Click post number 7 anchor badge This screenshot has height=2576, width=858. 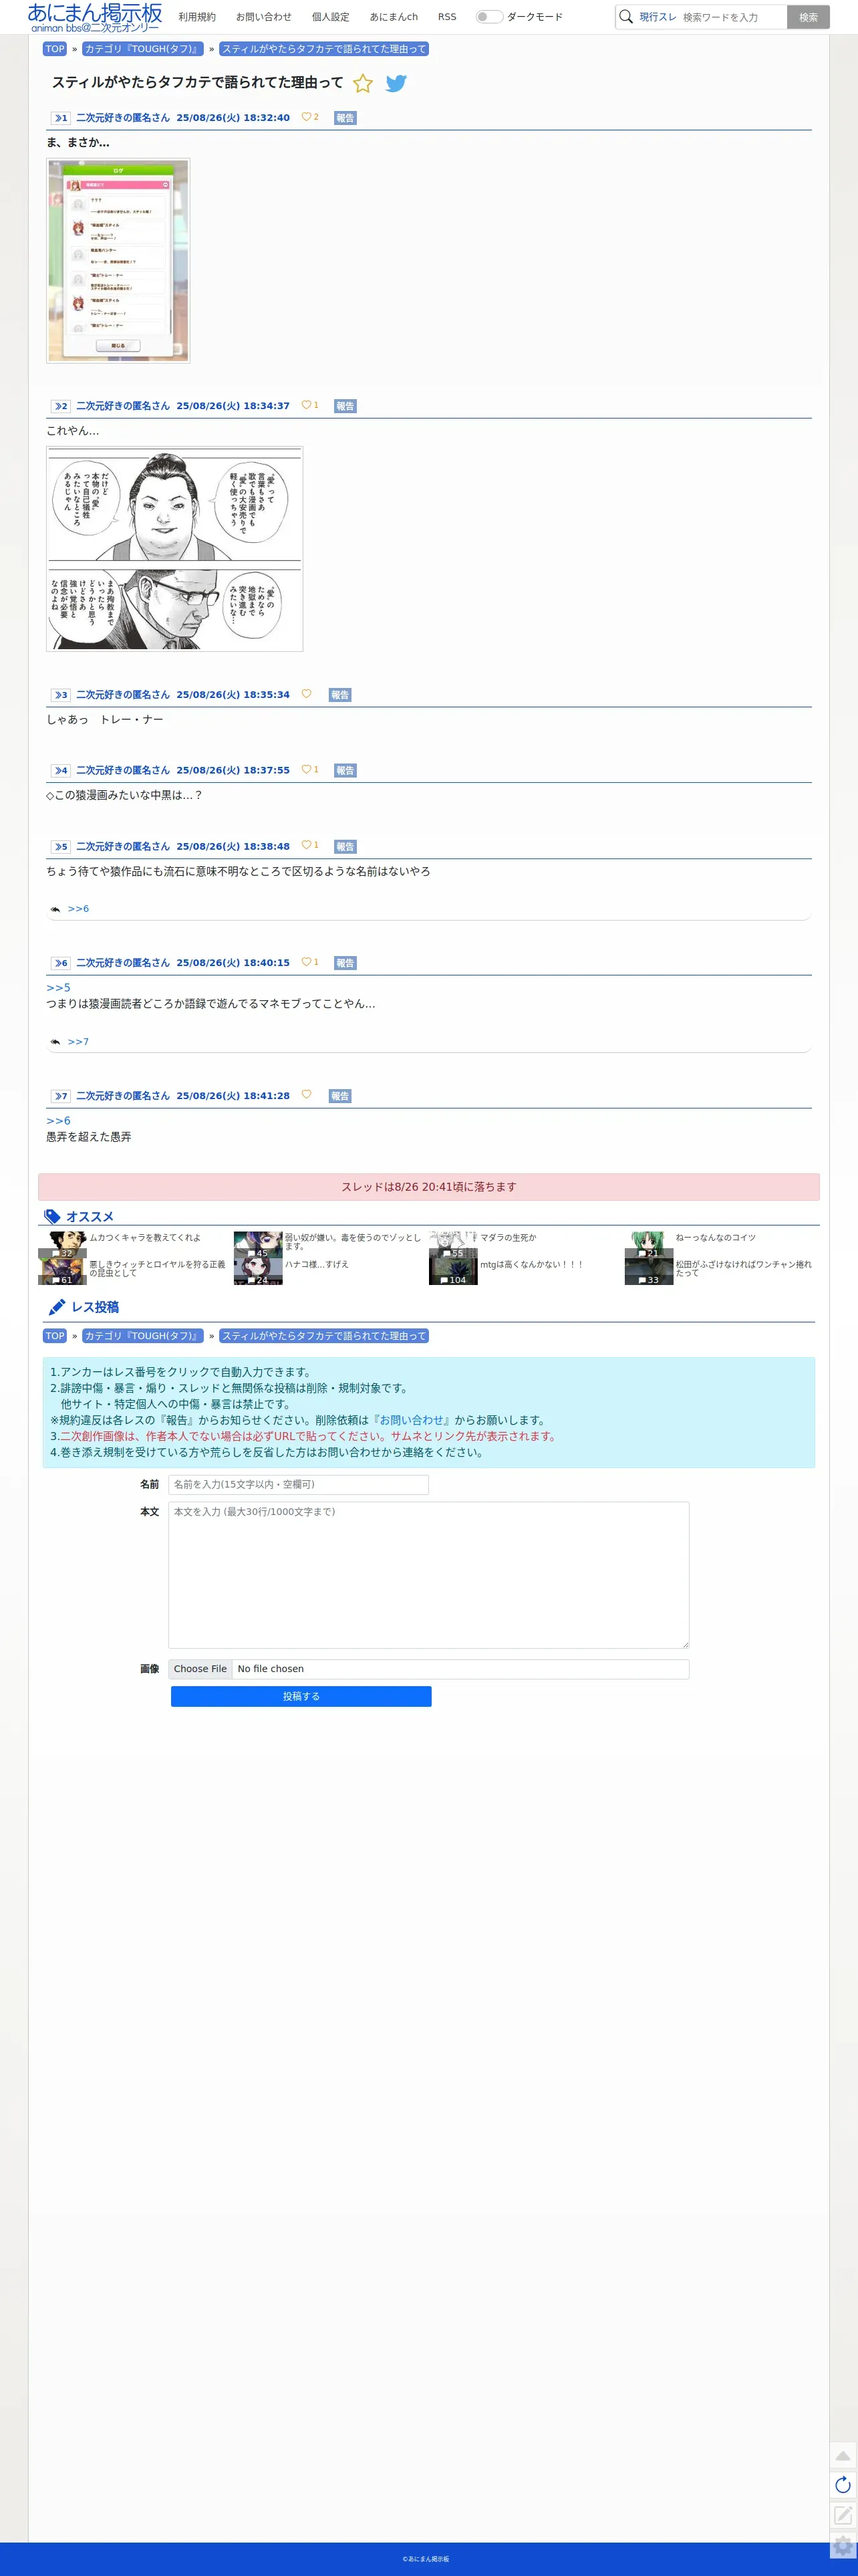click(x=61, y=1096)
